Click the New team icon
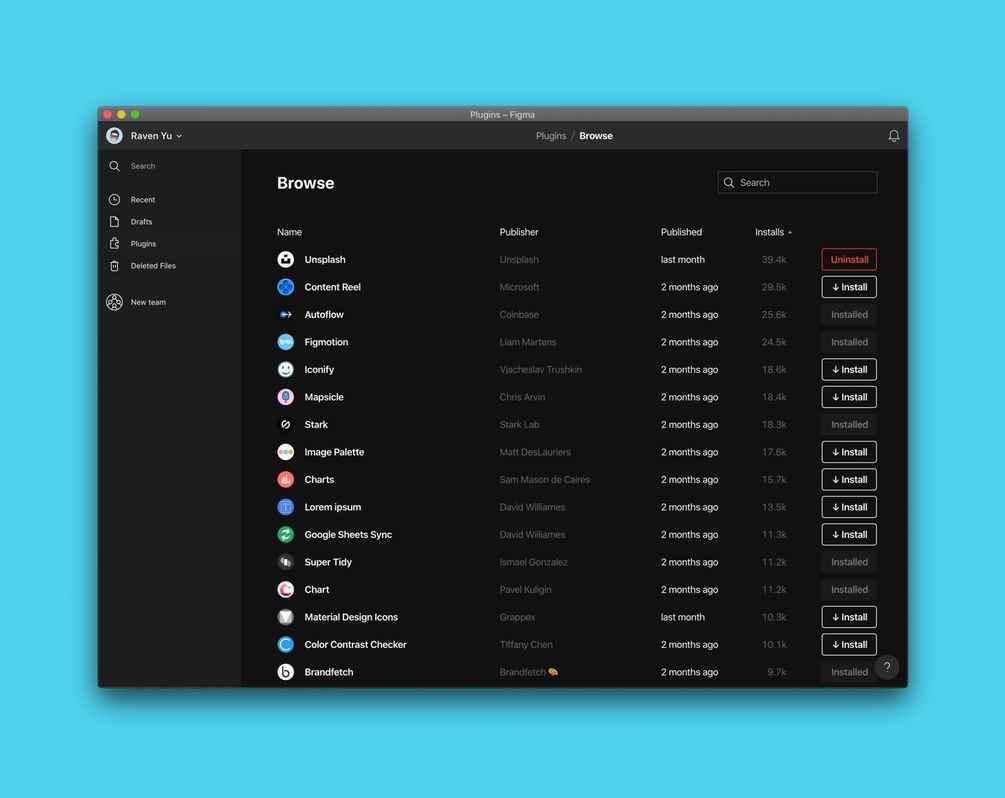Screen dimensions: 1005x798 tap(115, 302)
